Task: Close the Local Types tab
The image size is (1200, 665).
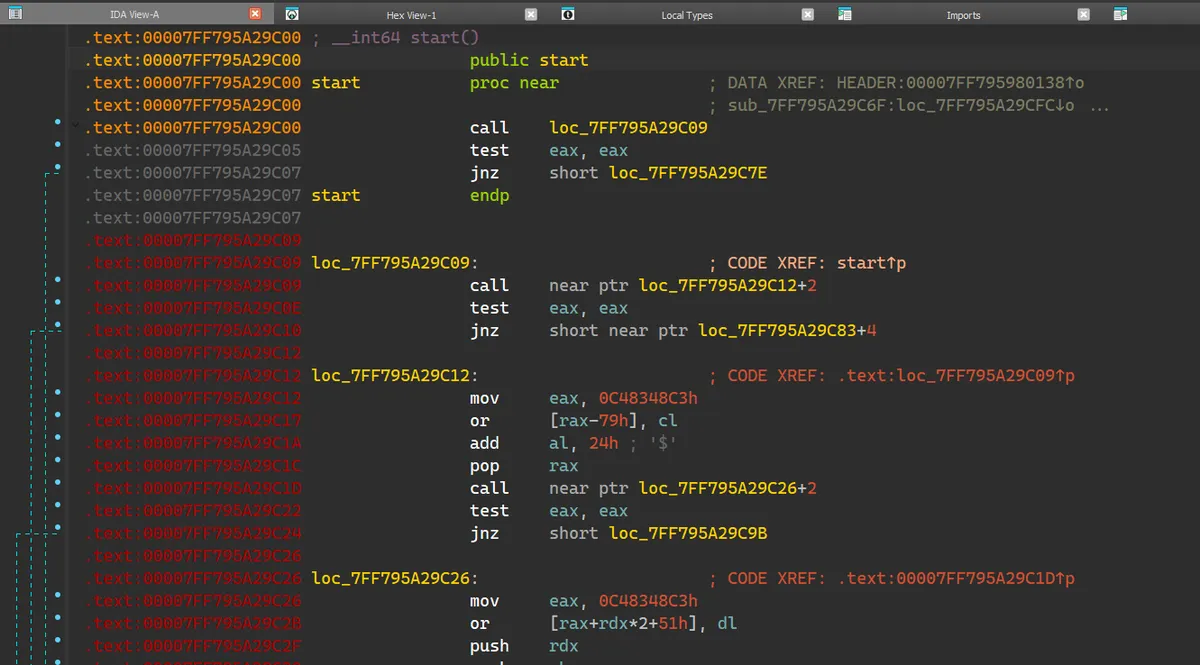Action: coord(808,14)
